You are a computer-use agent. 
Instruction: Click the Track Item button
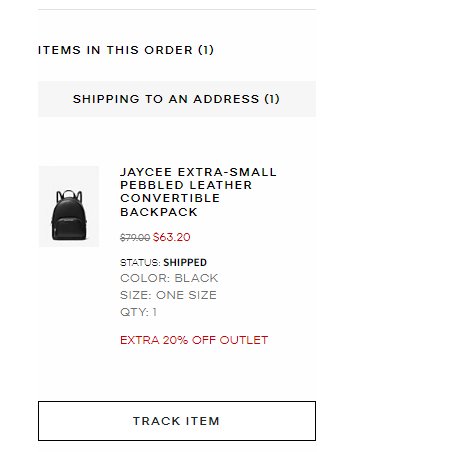pos(177,421)
